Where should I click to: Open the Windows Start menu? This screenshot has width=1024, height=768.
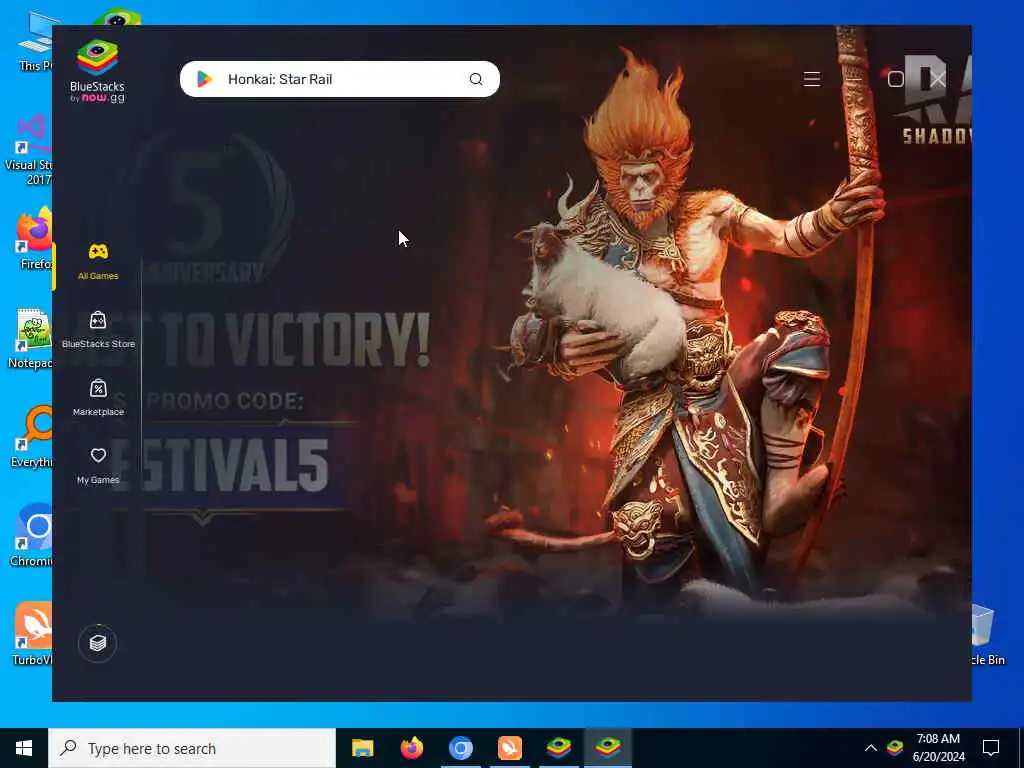(24, 748)
